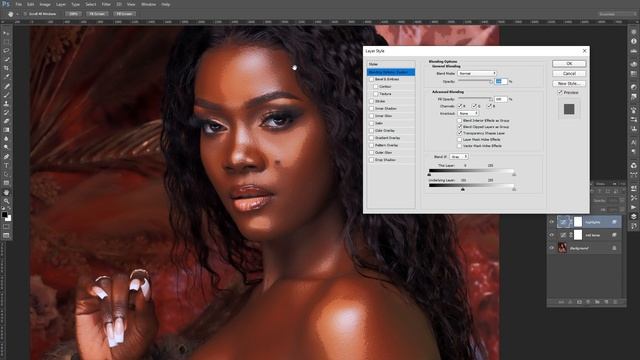This screenshot has height=360, width=640.
Task: Enable the Inner Shadow checkbox
Action: (x=371, y=109)
